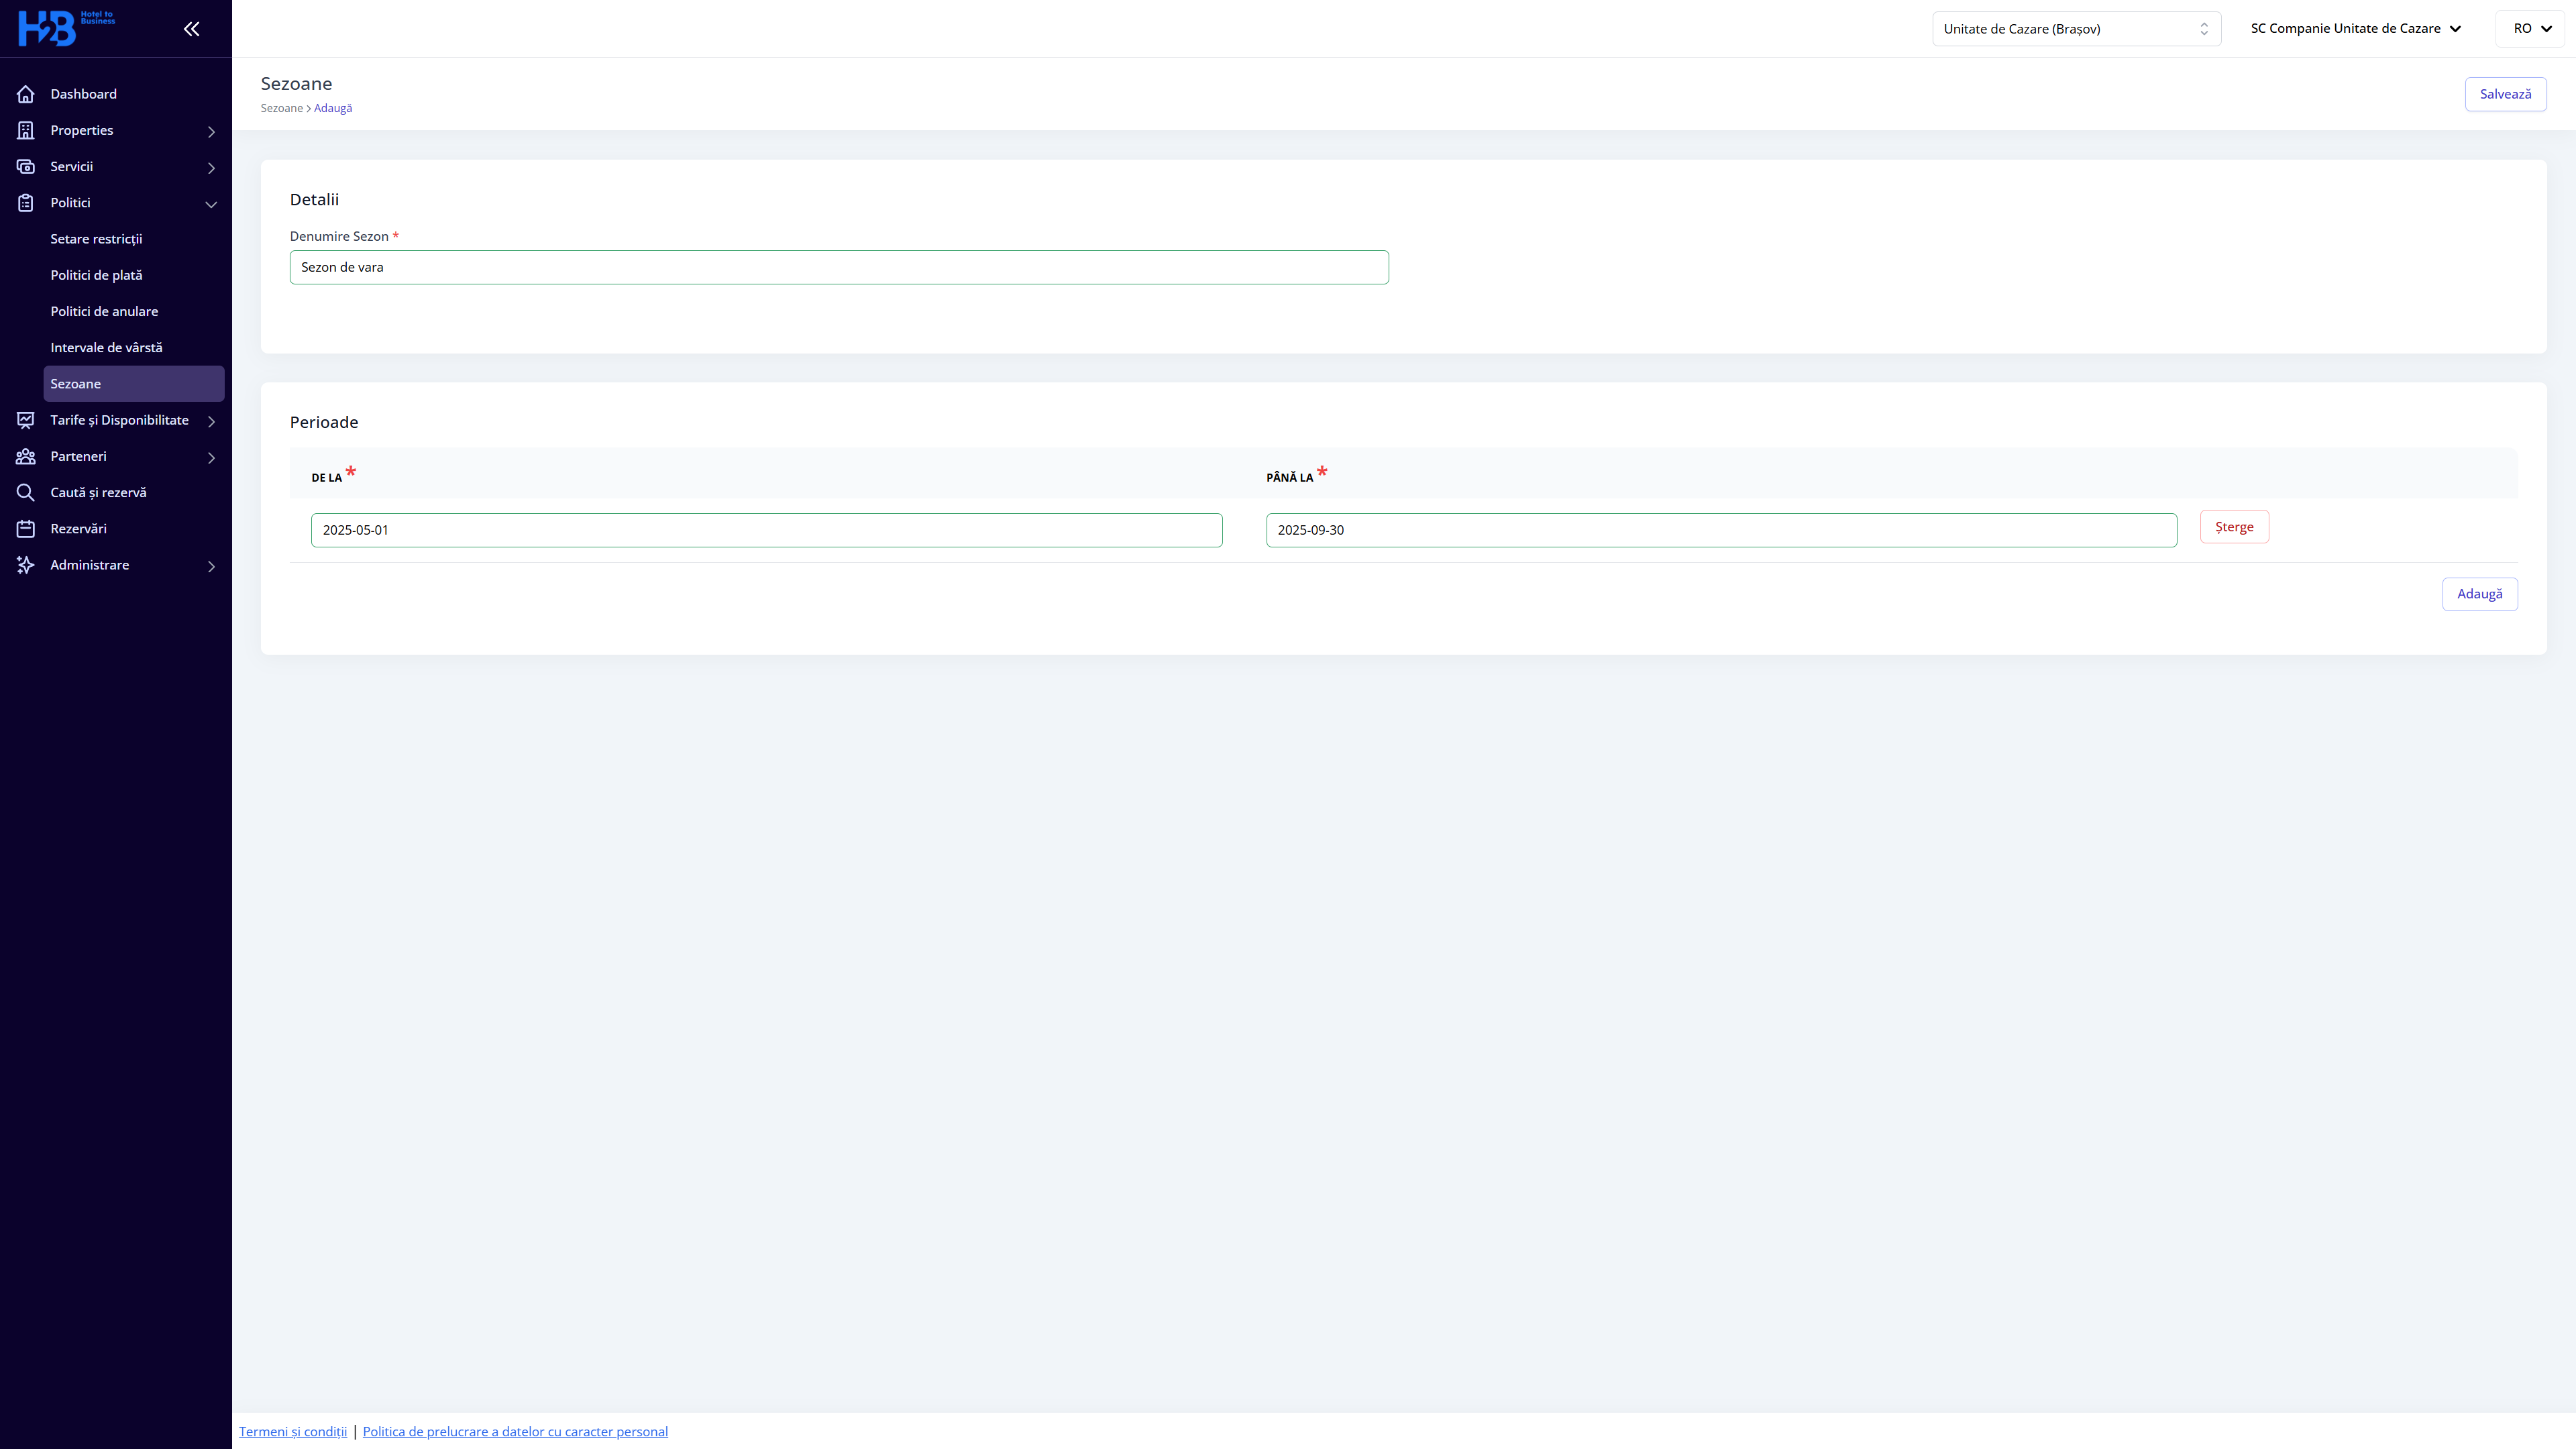The image size is (2576, 1449).
Task: Expand Tarife și Disponibilitate chevron
Action: (x=211, y=421)
